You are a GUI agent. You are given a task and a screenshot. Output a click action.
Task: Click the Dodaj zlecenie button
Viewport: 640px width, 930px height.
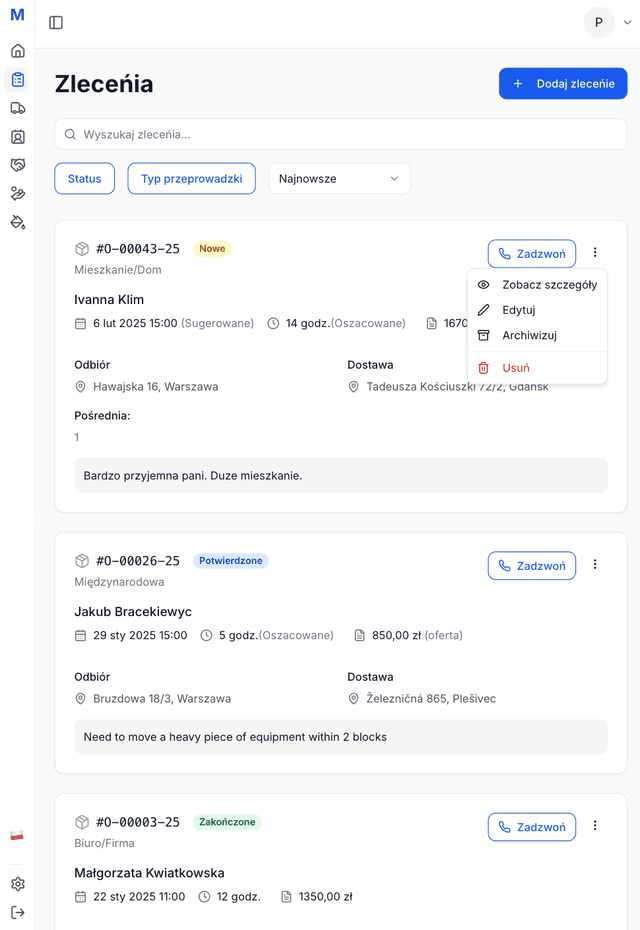(x=563, y=84)
